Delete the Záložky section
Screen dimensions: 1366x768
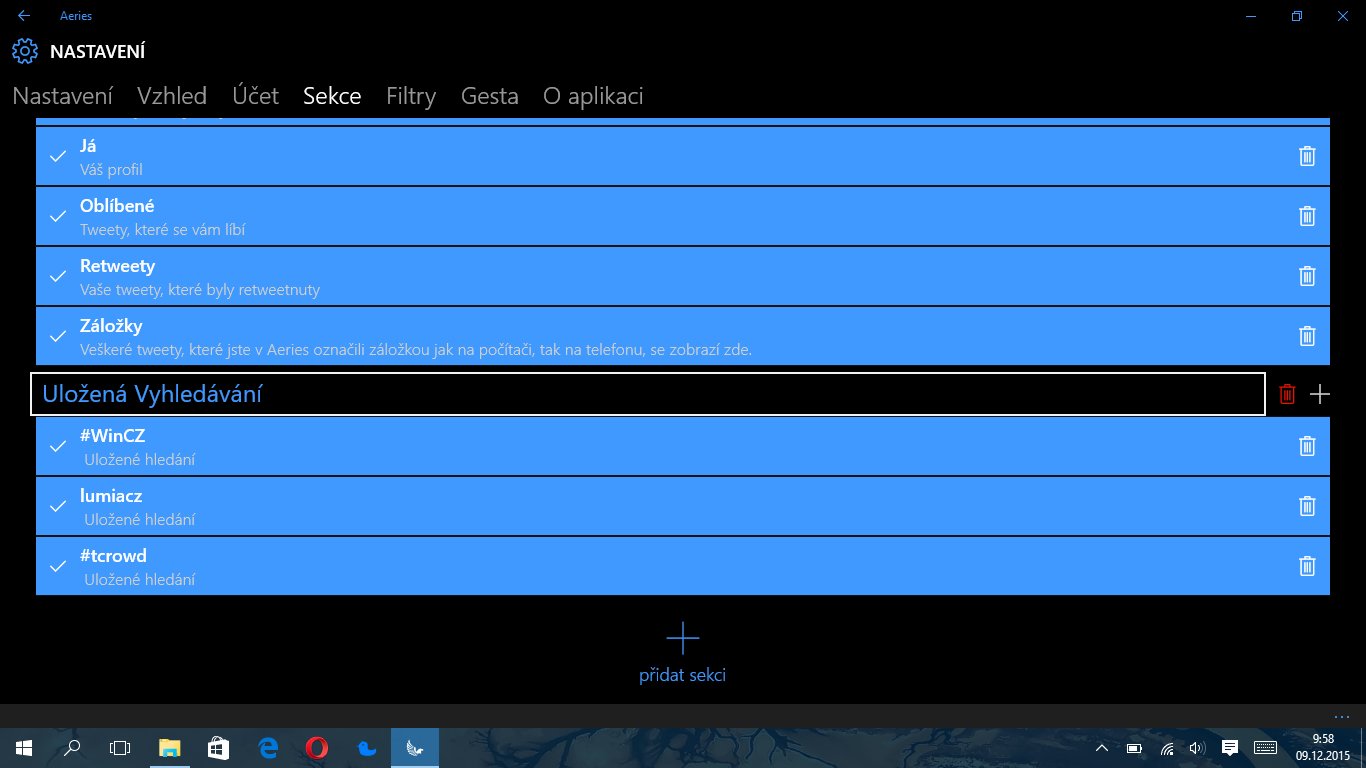[1306, 336]
